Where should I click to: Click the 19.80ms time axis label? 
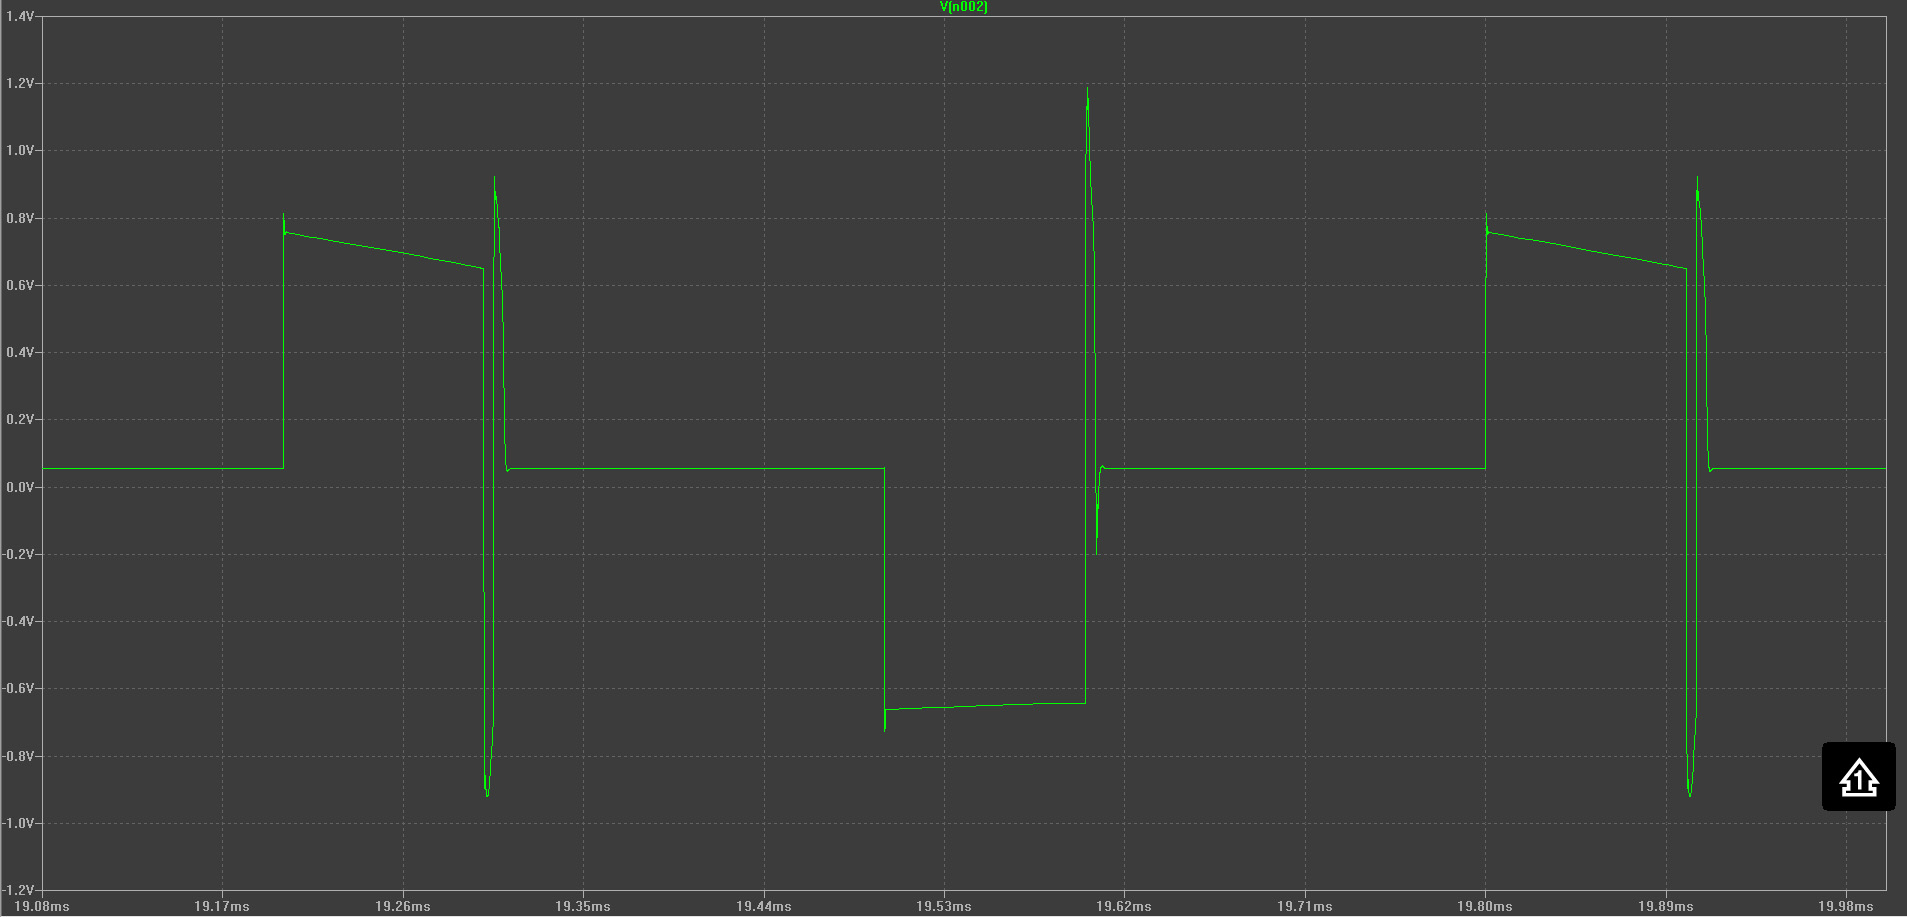pos(1485,906)
